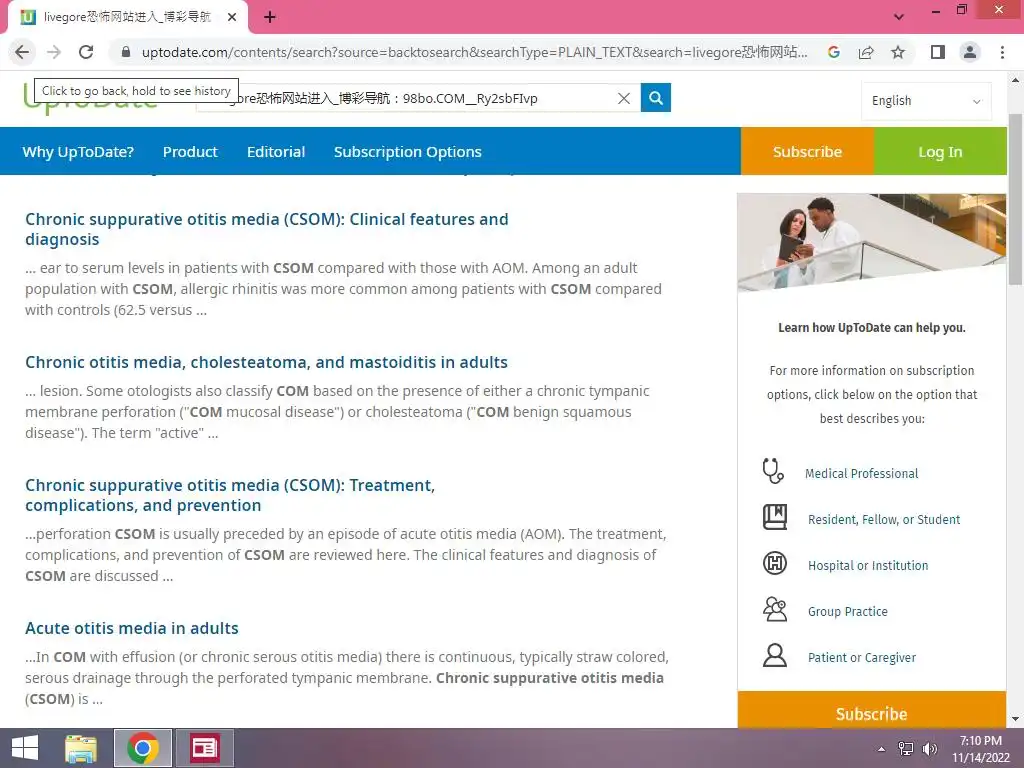The height and width of the screenshot is (768, 1024).
Task: Click Hospital or Institution link
Action: (x=868, y=566)
